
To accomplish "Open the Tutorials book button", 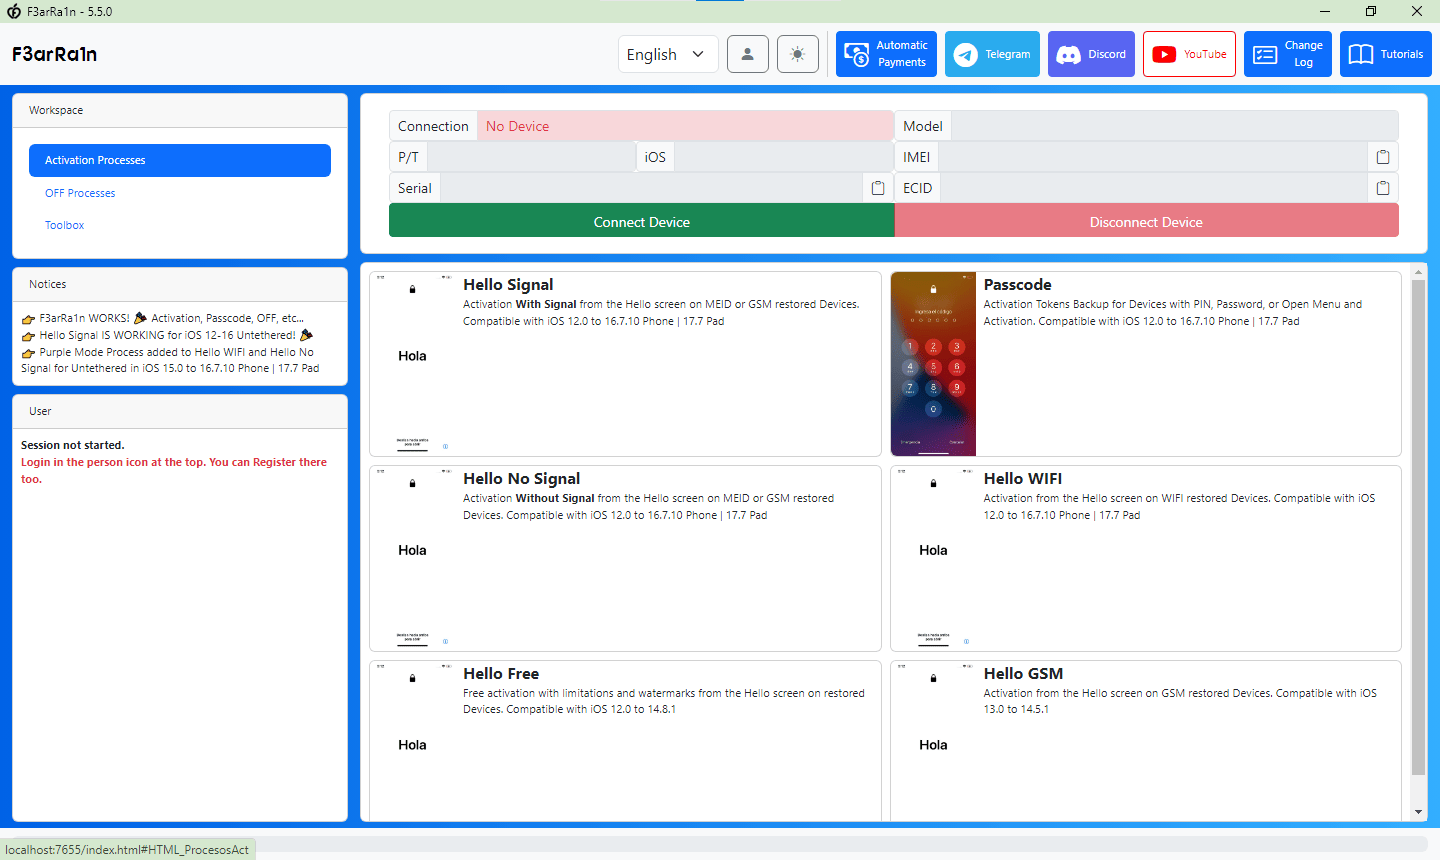I will [x=1385, y=54].
